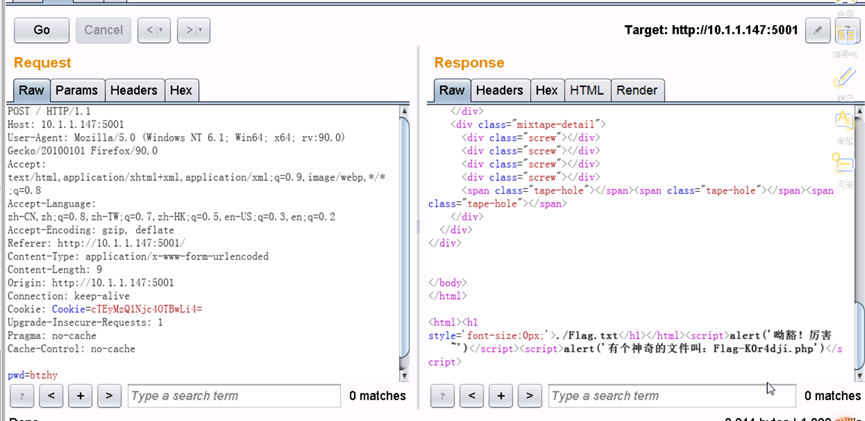
Task: Select the floating letter-A text annotation icon
Action: 845,119
